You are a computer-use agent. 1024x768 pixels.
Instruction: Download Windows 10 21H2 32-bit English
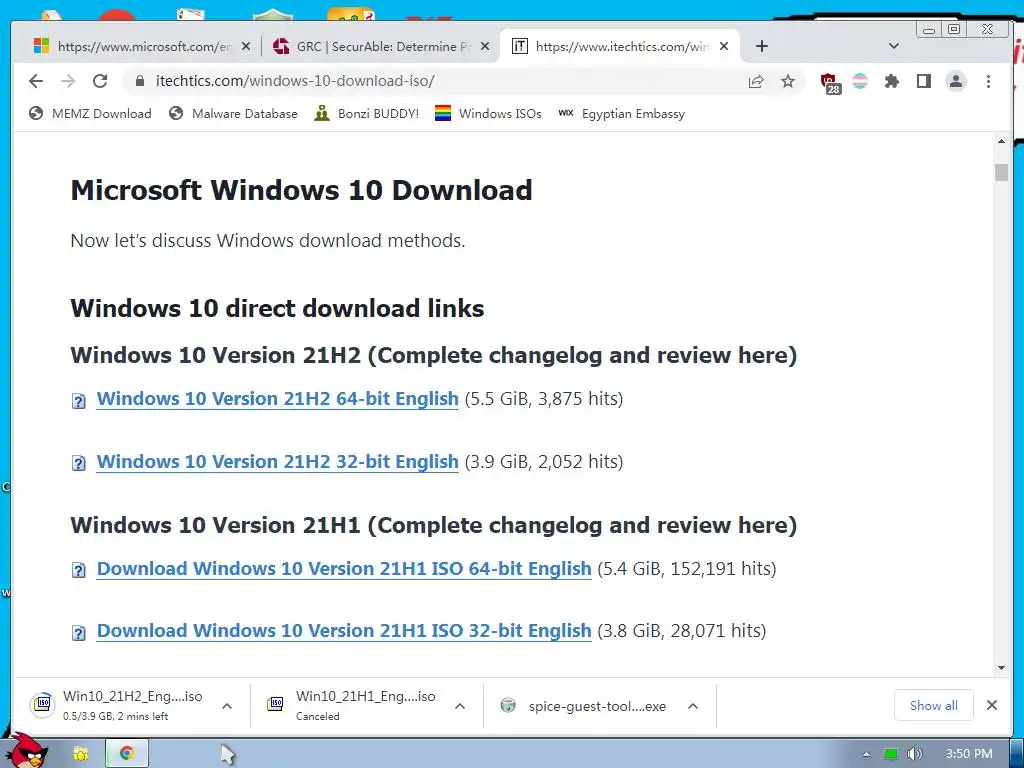[x=278, y=462]
